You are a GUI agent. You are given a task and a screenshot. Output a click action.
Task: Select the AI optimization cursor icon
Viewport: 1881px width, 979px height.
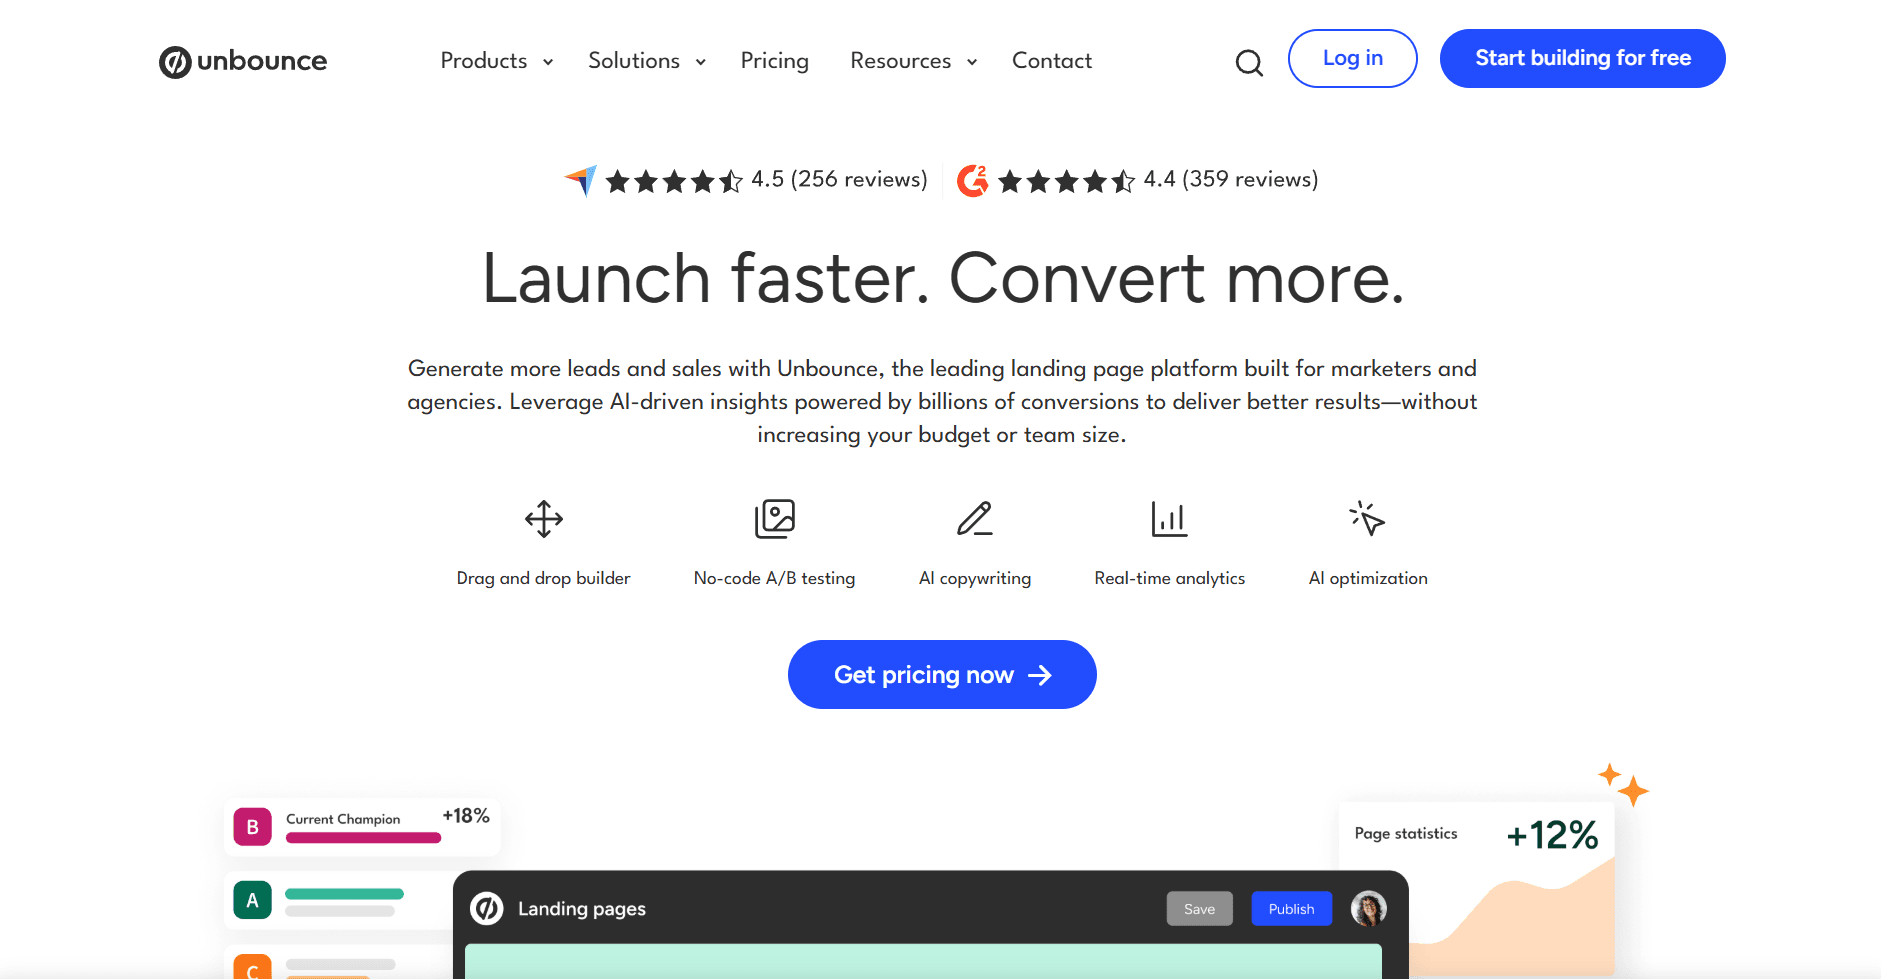1367,518
